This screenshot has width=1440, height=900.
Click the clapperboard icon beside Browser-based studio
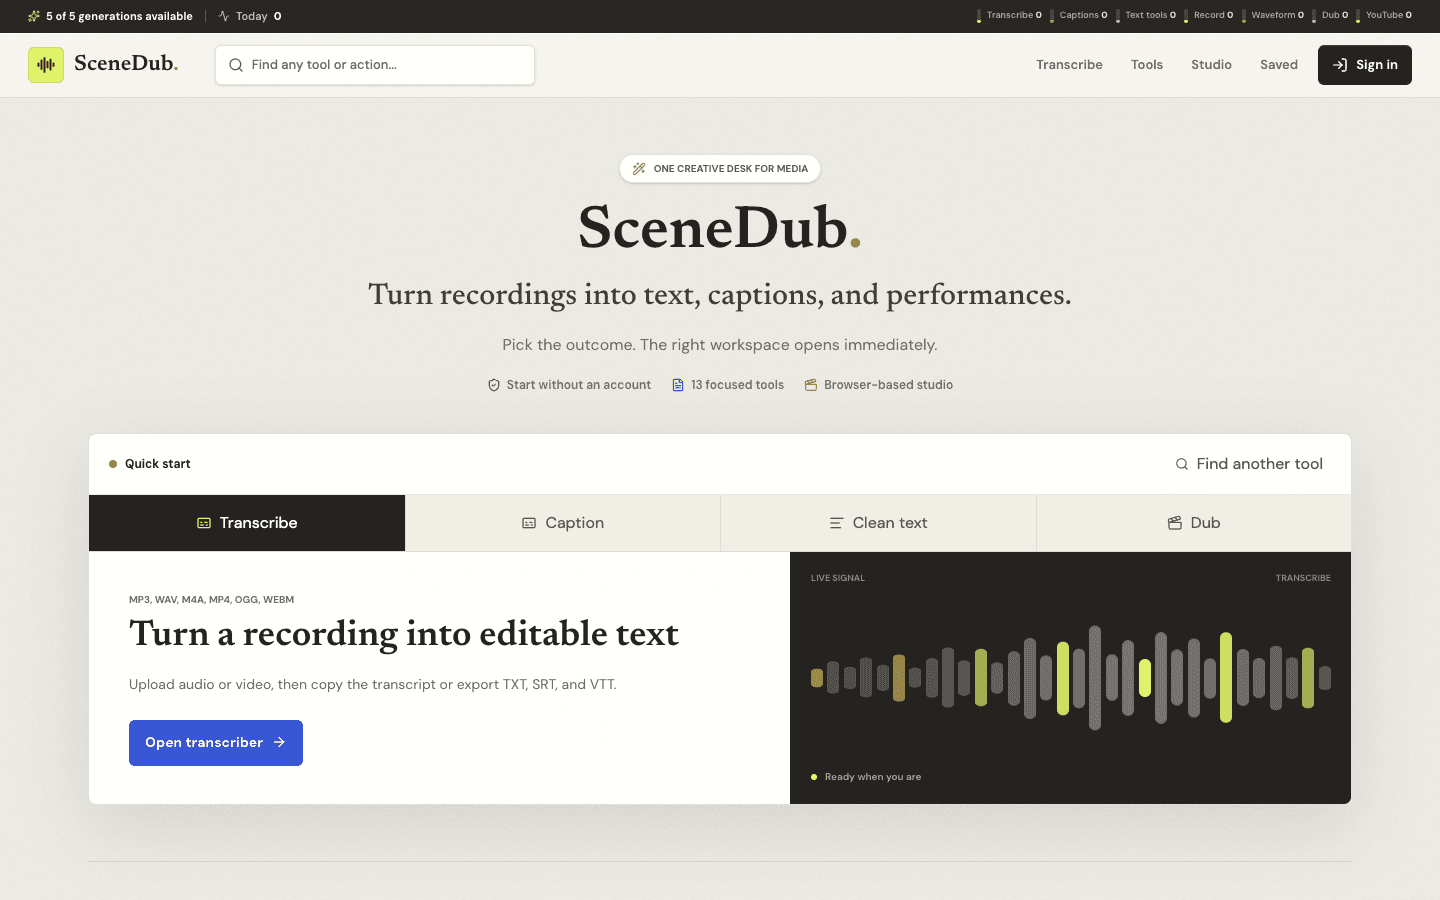coord(811,385)
